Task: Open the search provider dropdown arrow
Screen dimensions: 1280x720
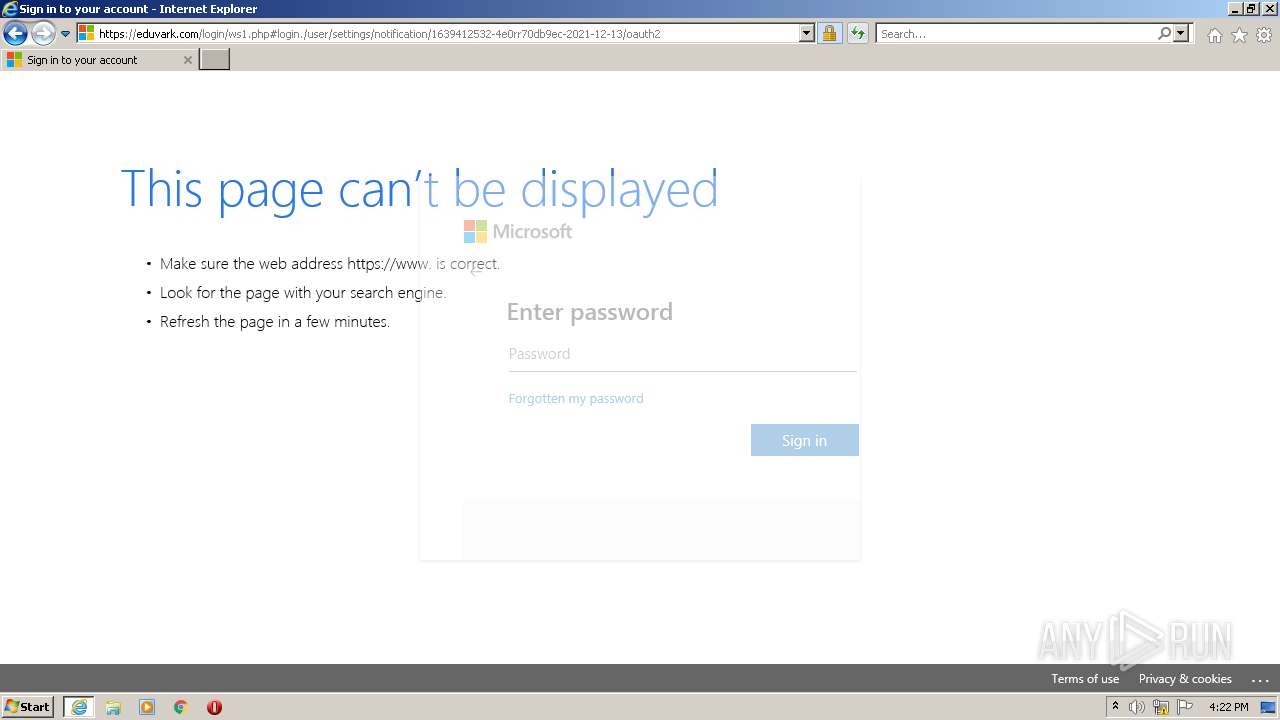Action: click(x=1181, y=34)
